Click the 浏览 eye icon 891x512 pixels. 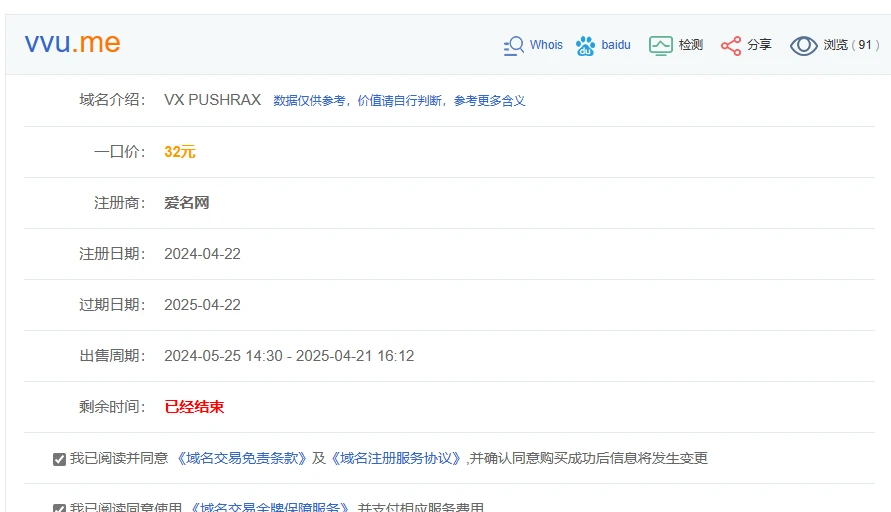804,45
